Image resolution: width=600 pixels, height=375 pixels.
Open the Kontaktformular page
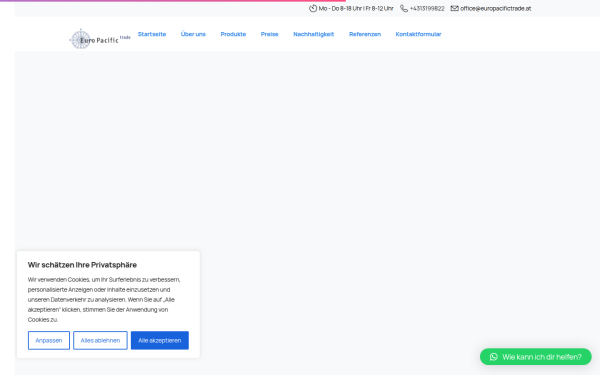[x=418, y=34]
